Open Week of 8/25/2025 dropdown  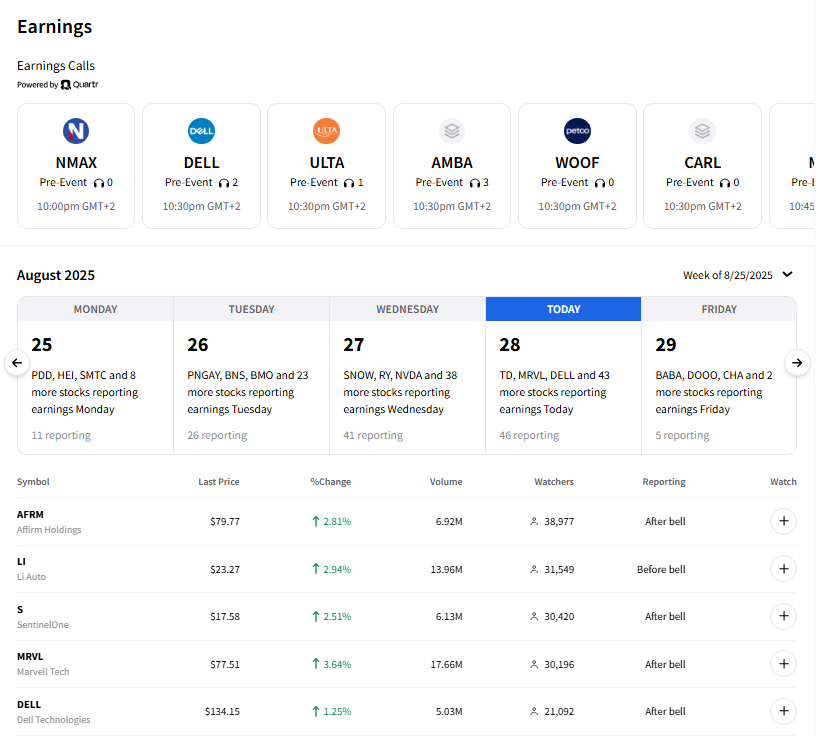[738, 275]
